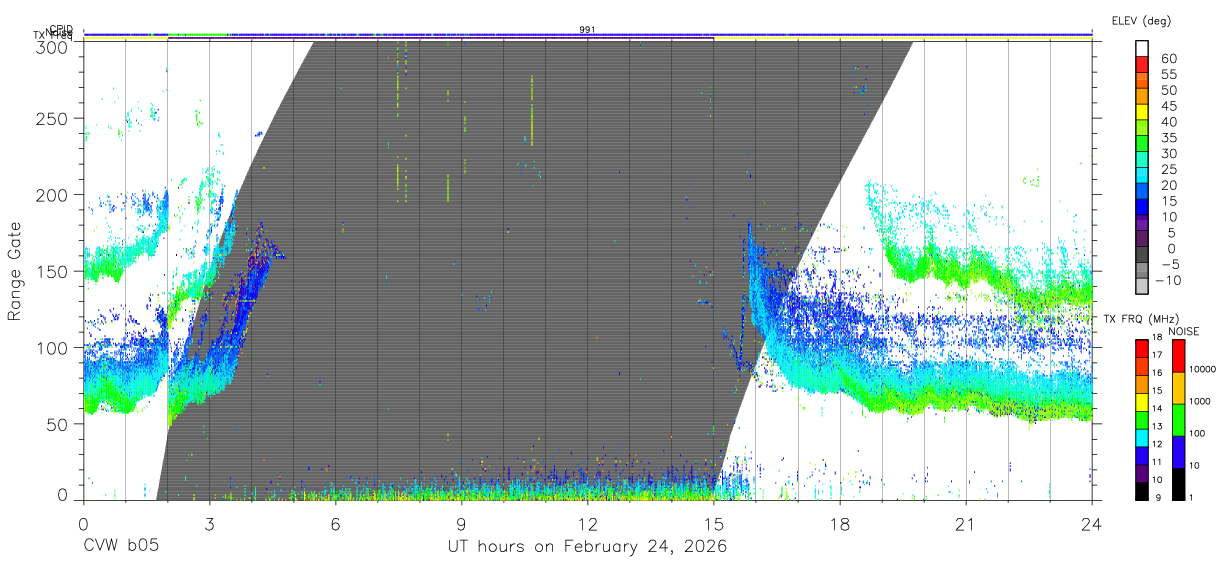Viewport: 1228px width, 567px height.
Task: Click the '9' tick label on the UT hours axis
Action: [461, 524]
